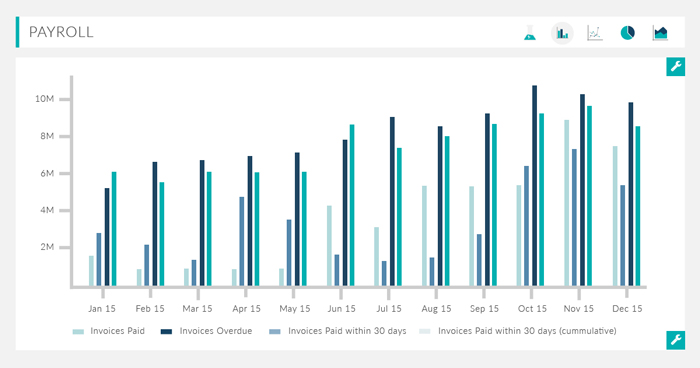Select the Oct 15 Invoices Overdue bar

pyautogui.click(x=534, y=186)
